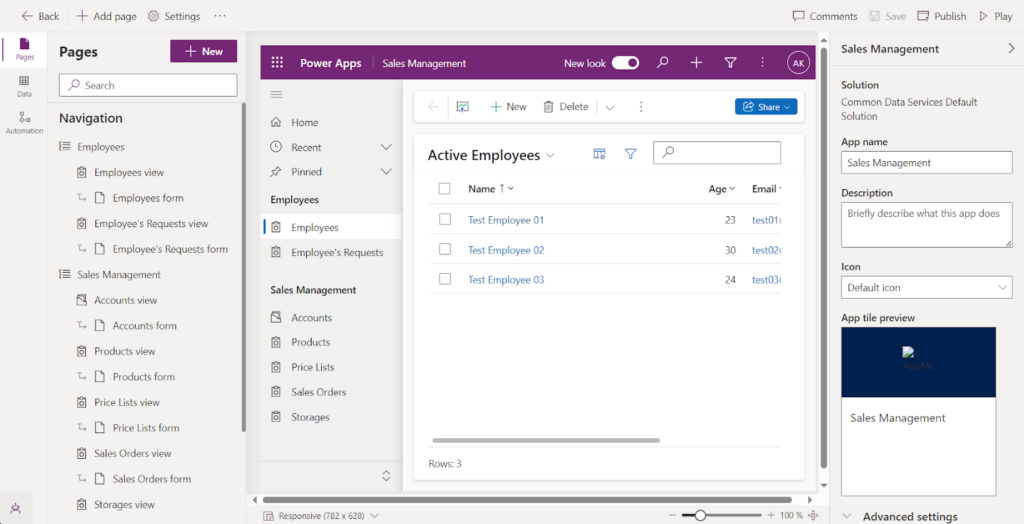Click the filter icon beside Active Employees
Image resolution: width=1024 pixels, height=524 pixels.
(x=630, y=154)
